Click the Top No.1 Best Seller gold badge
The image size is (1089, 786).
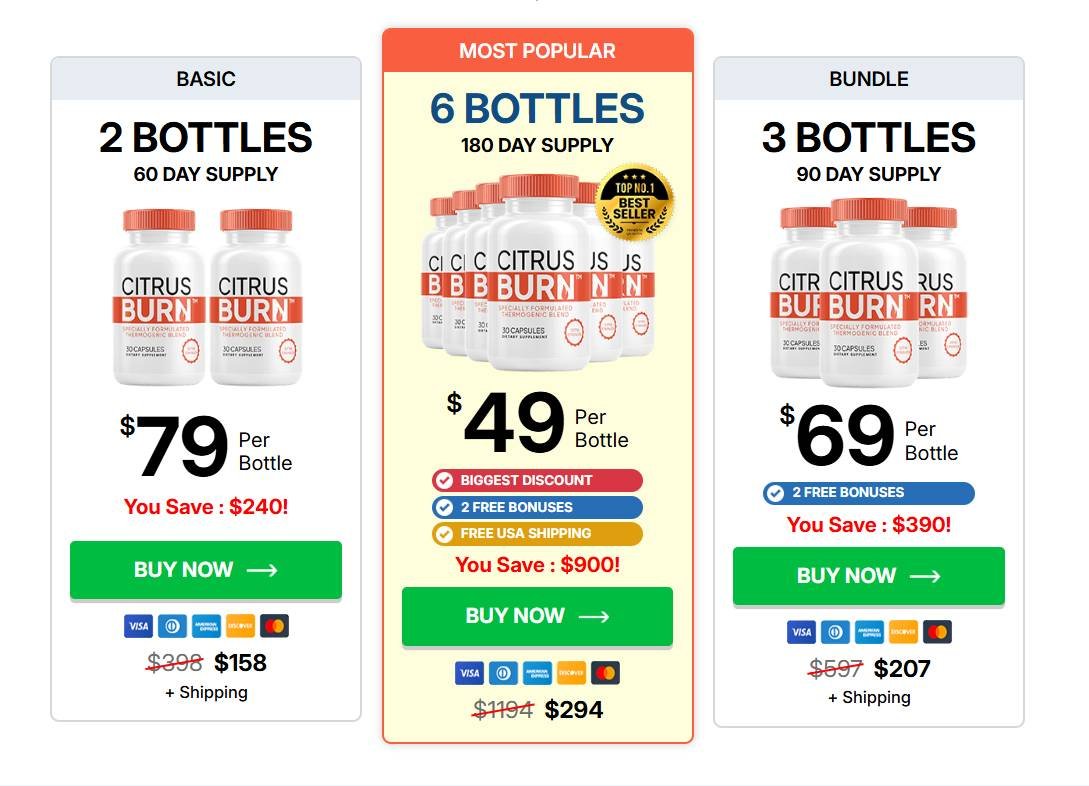point(634,203)
